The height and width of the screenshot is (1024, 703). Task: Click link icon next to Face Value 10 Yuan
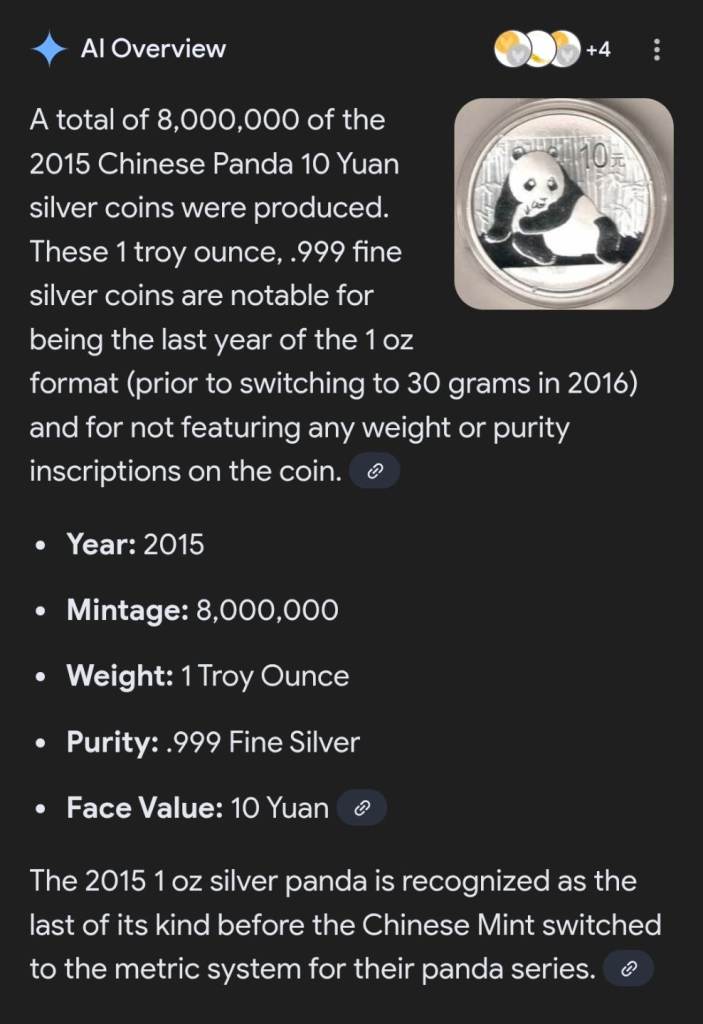[362, 808]
